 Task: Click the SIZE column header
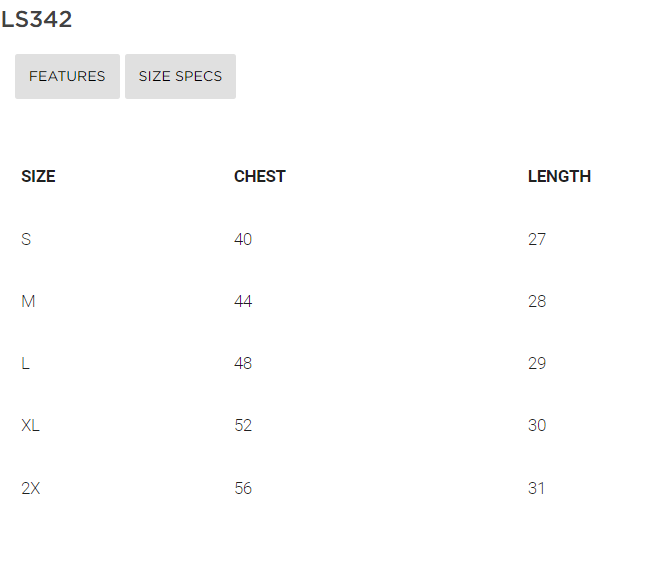pos(38,176)
